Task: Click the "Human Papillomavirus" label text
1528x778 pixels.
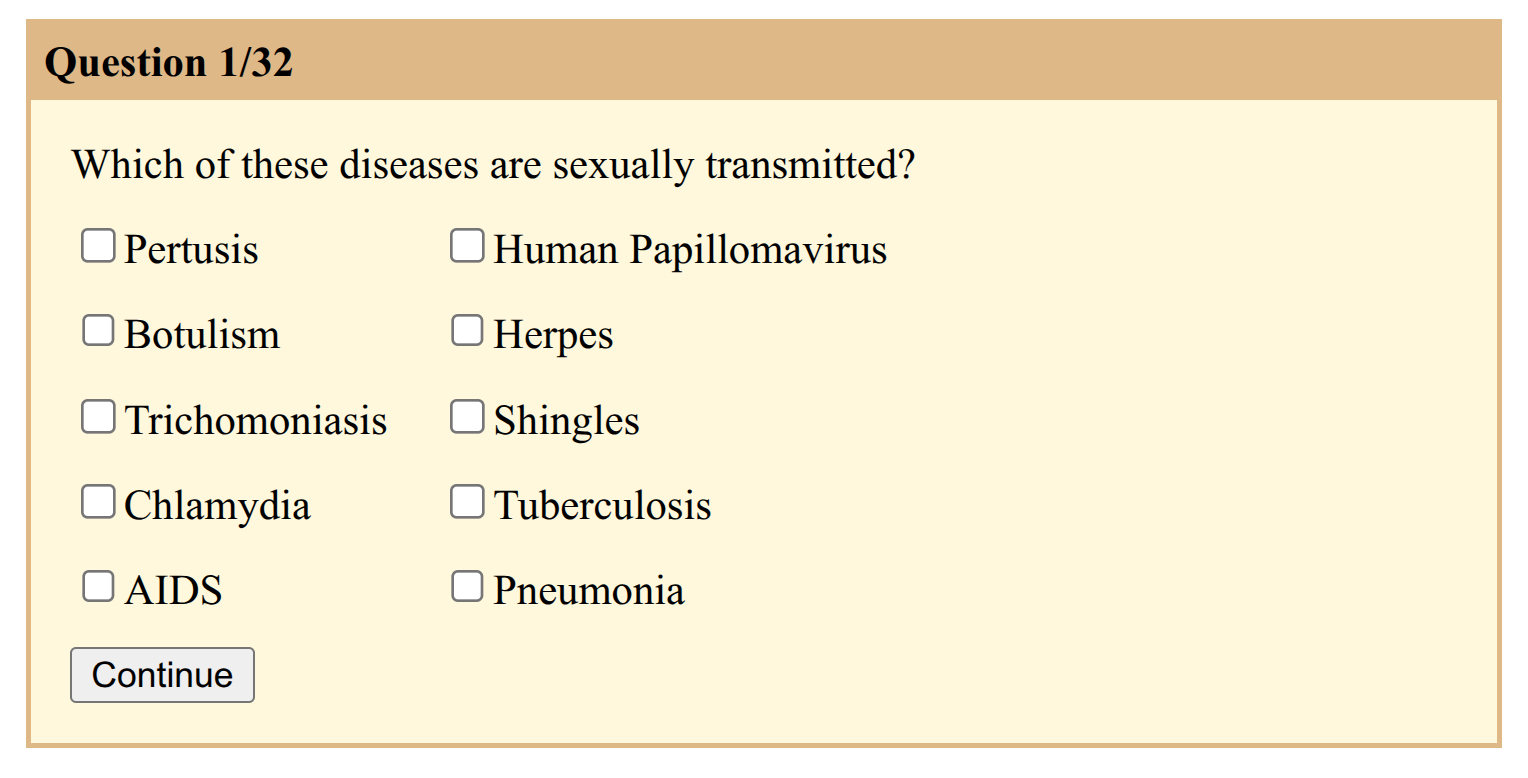Action: 690,250
